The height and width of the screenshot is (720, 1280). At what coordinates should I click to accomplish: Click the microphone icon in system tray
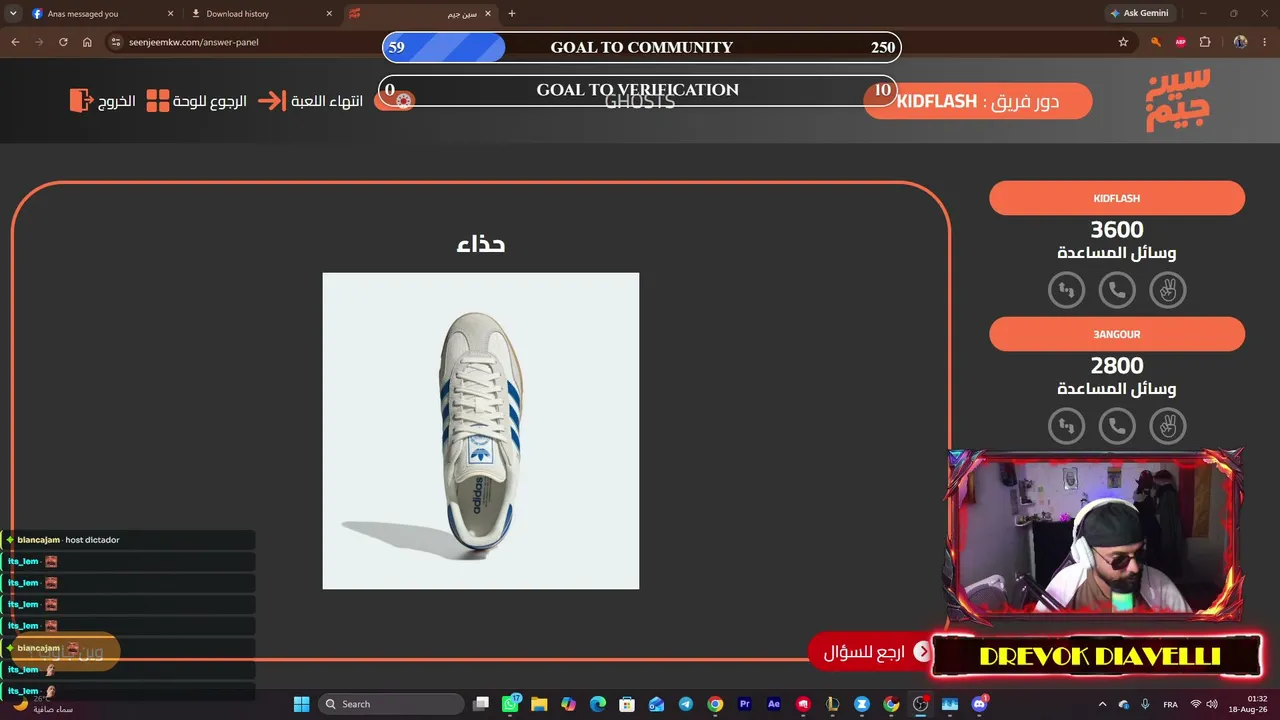(x=1145, y=704)
